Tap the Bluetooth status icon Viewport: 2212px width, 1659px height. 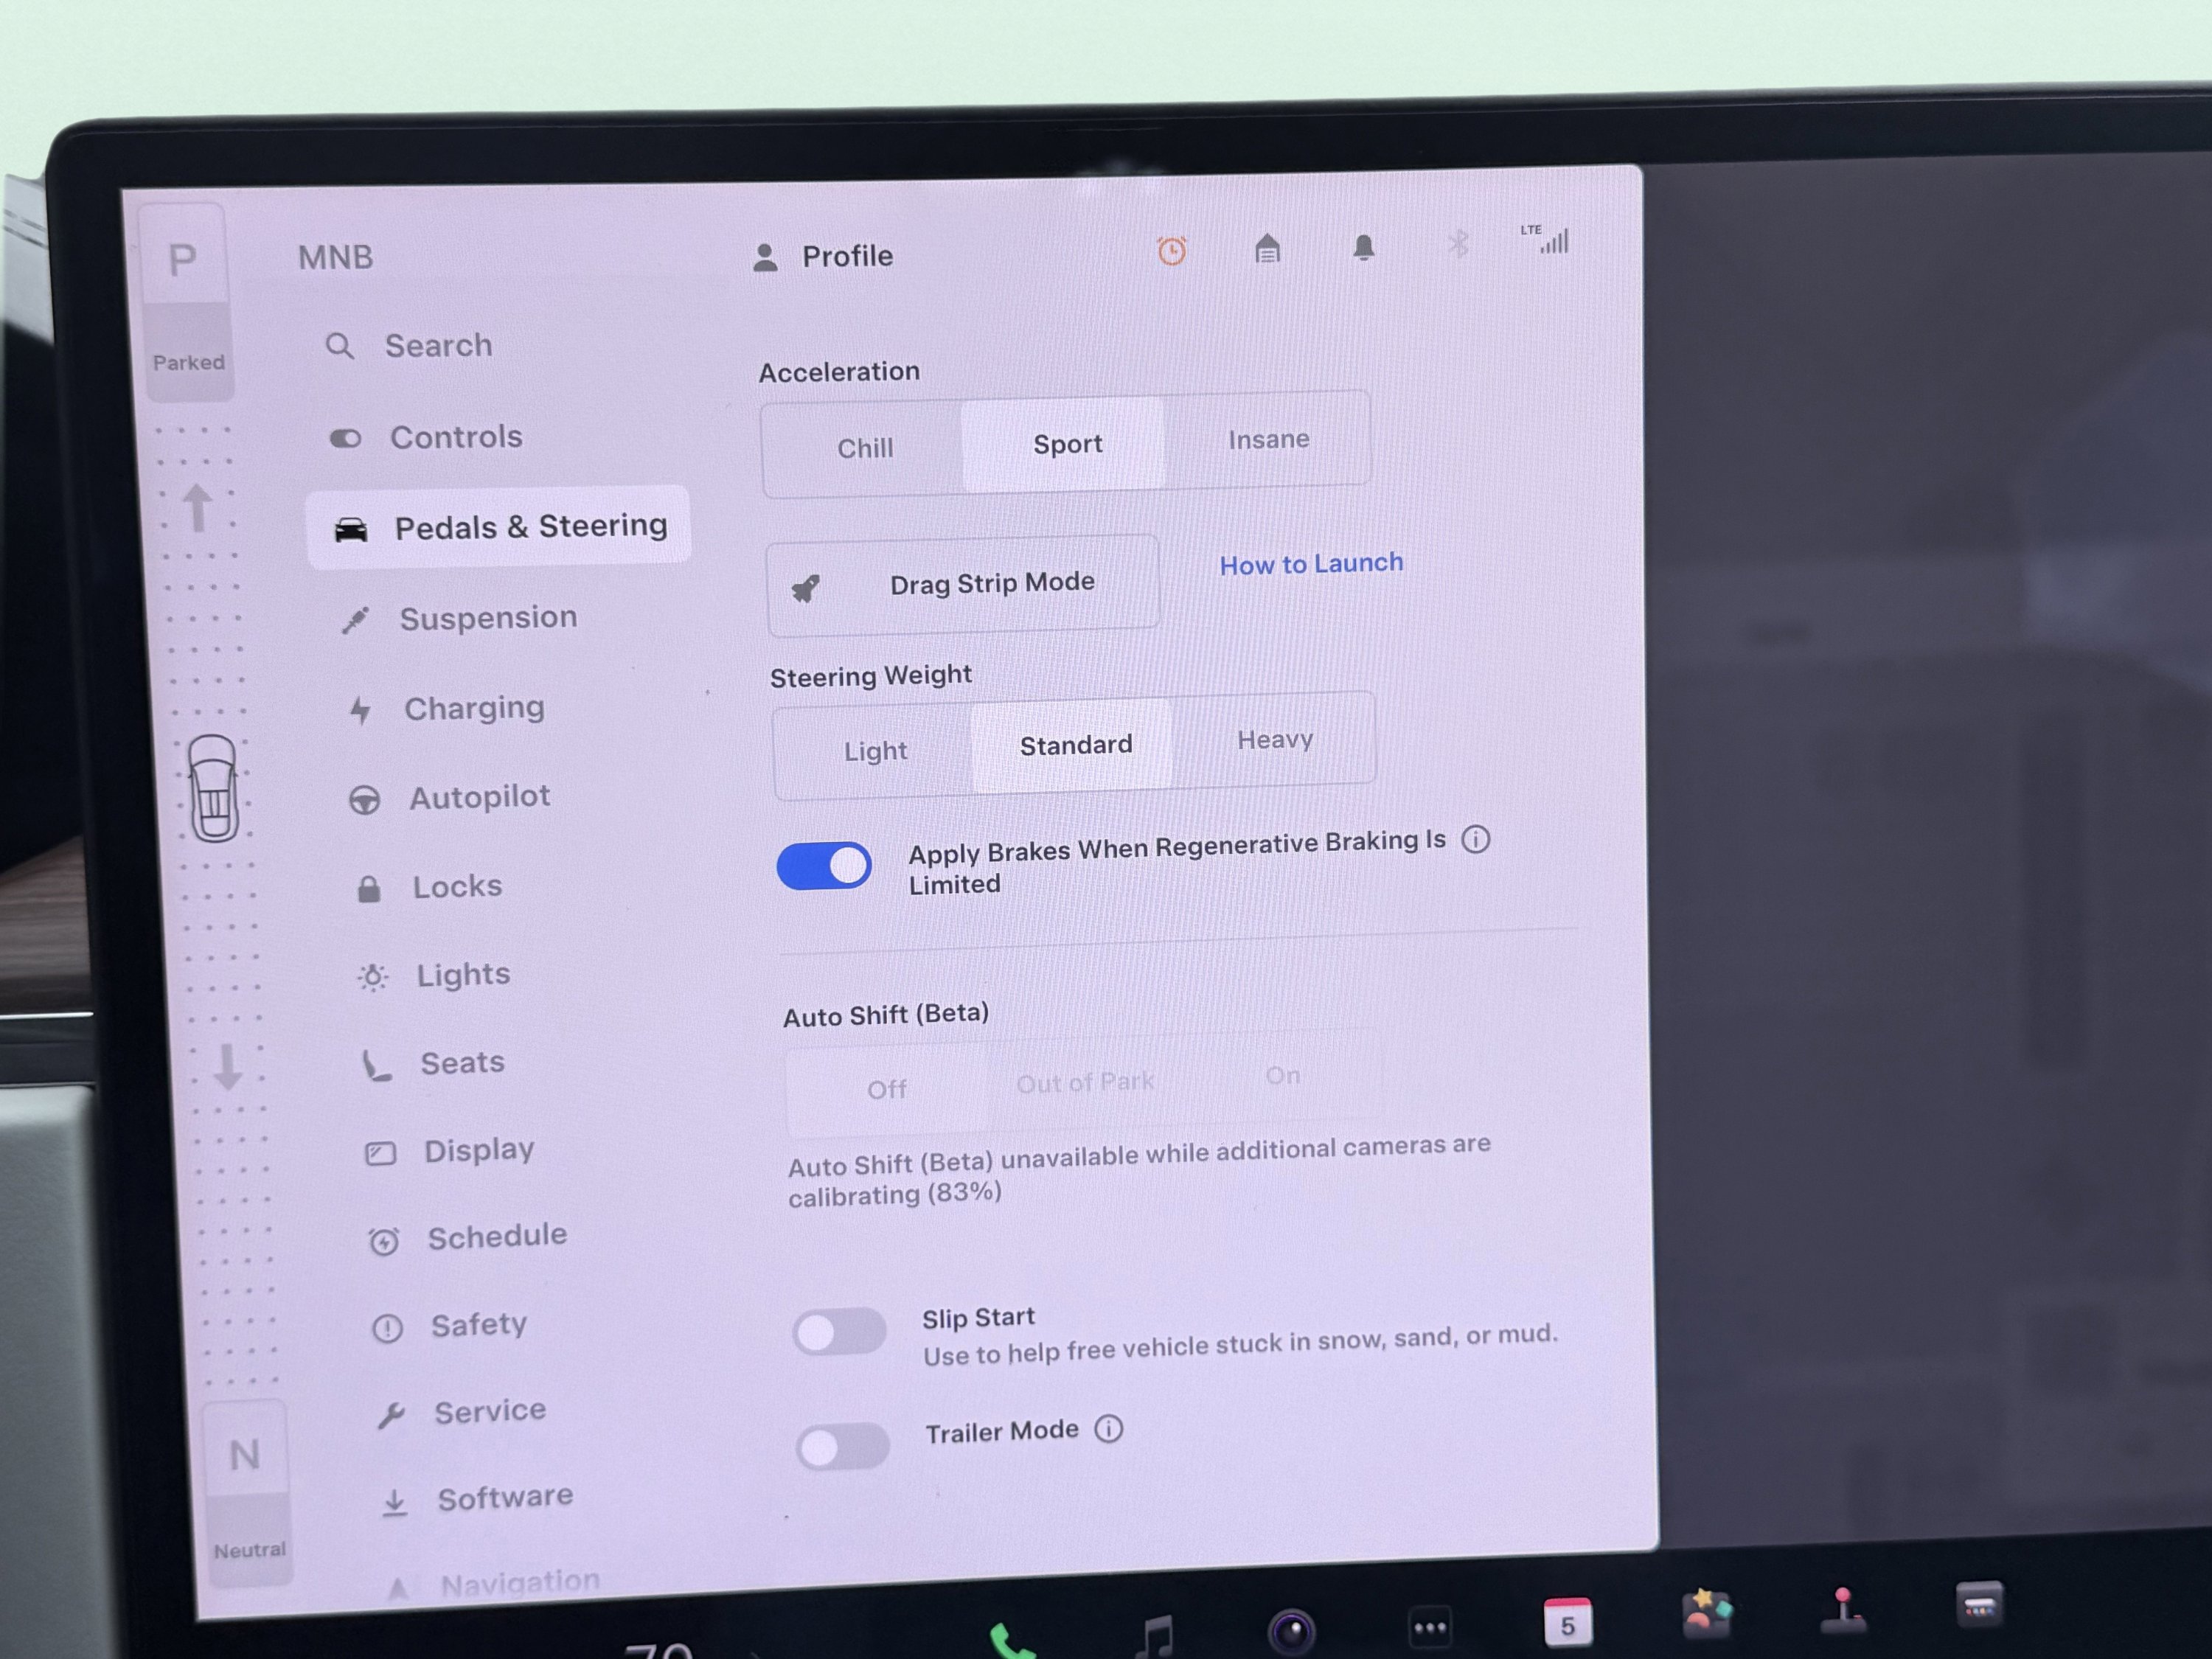(x=1458, y=243)
